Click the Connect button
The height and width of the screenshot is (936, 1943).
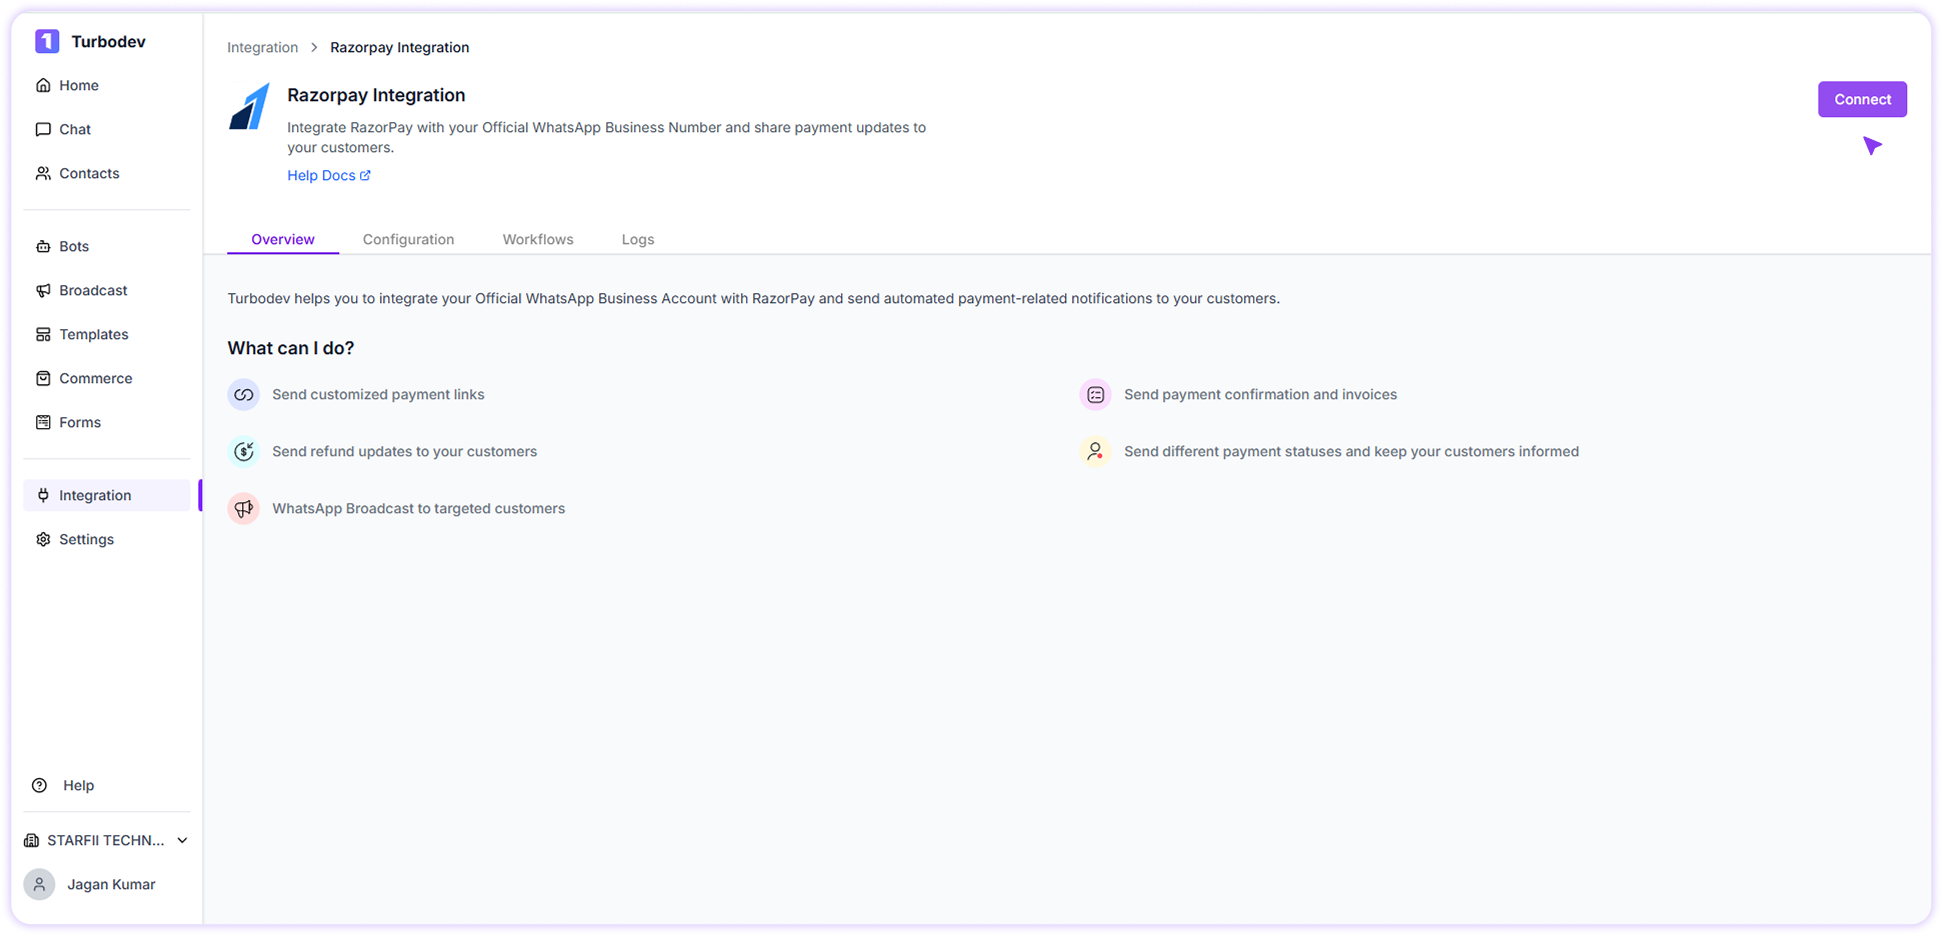click(1862, 99)
